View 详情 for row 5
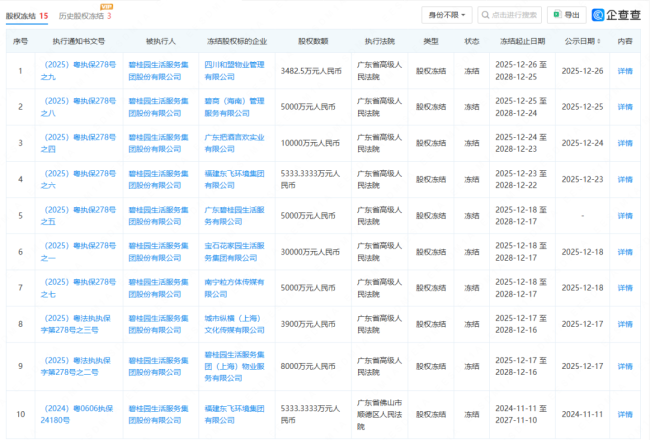This screenshot has width=650, height=440. point(625,215)
